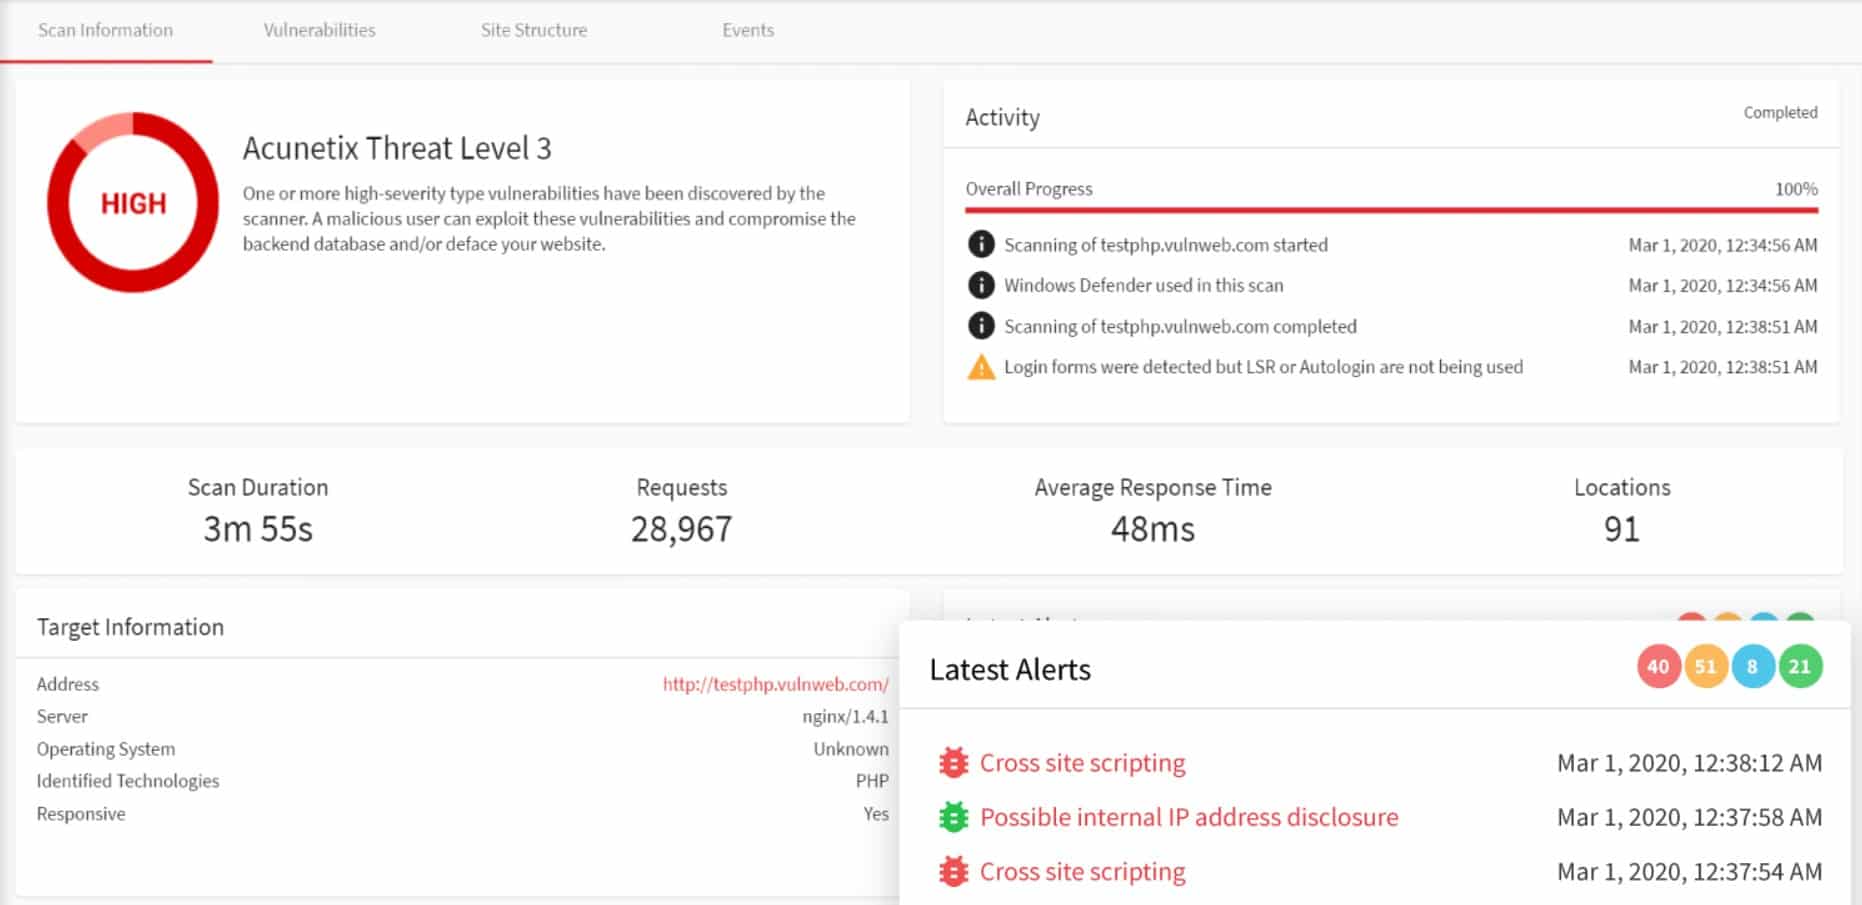Click the 'Acunetix Threat Level 3' heading
This screenshot has height=905, width=1862.
tap(397, 148)
